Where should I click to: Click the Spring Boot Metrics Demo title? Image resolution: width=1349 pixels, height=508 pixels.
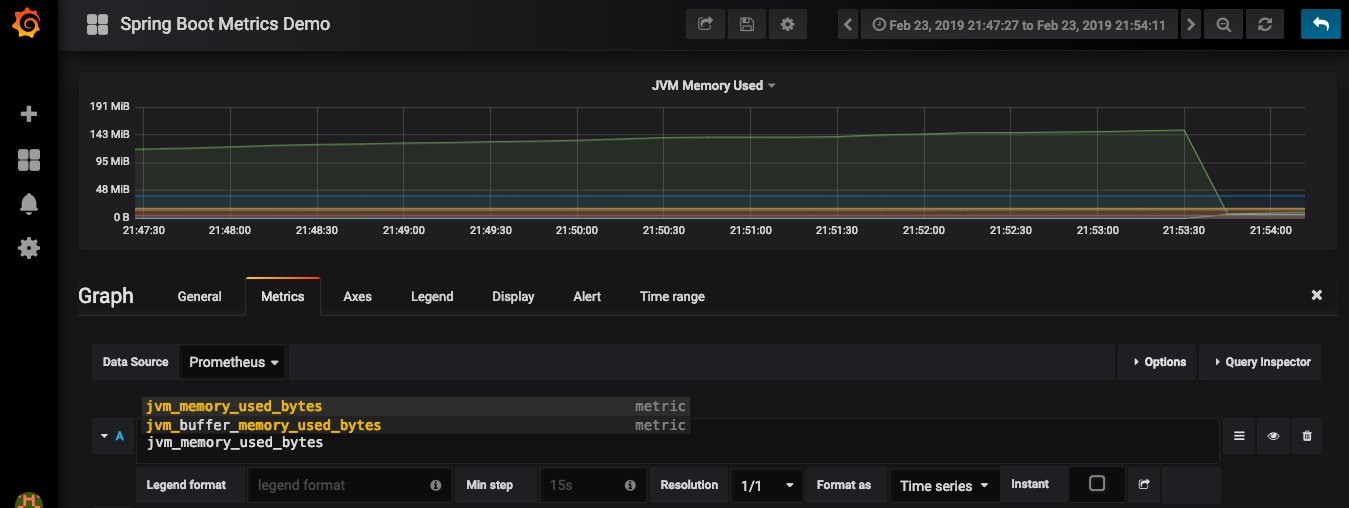(x=225, y=24)
